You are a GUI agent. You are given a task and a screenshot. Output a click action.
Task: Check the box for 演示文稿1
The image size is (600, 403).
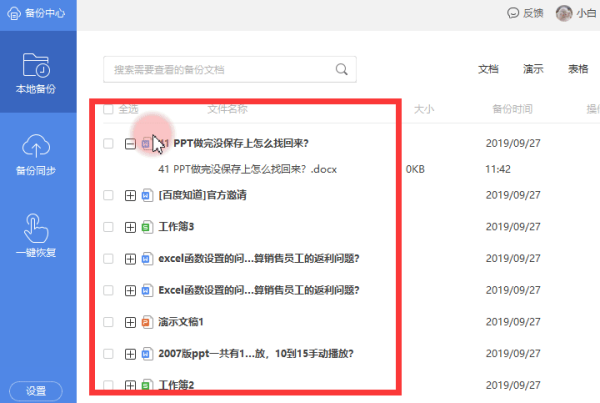[x=108, y=322]
